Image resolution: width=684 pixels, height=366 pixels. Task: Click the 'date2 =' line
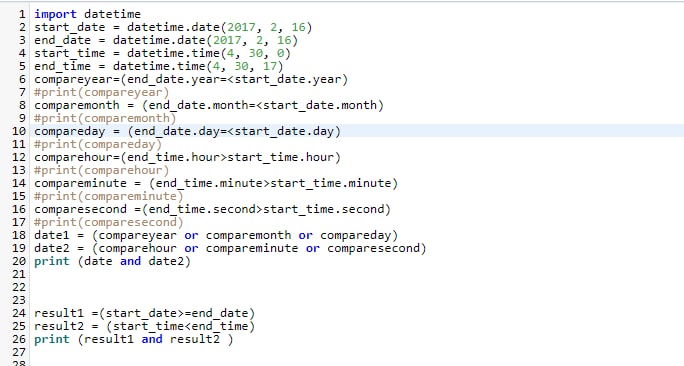pyautogui.click(x=230, y=248)
